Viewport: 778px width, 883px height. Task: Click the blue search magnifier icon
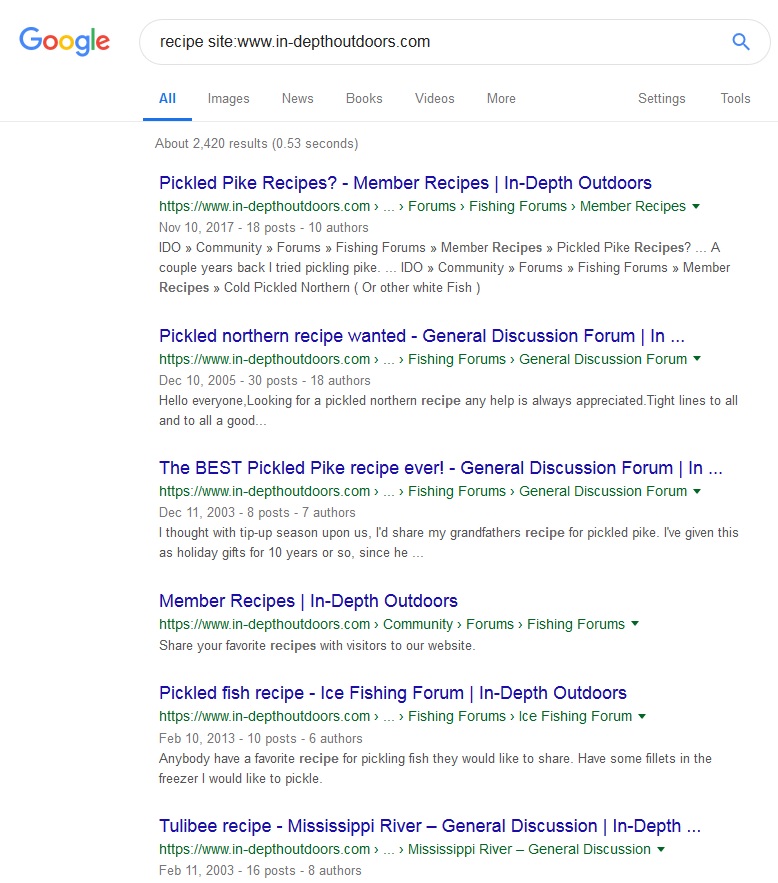click(x=740, y=42)
